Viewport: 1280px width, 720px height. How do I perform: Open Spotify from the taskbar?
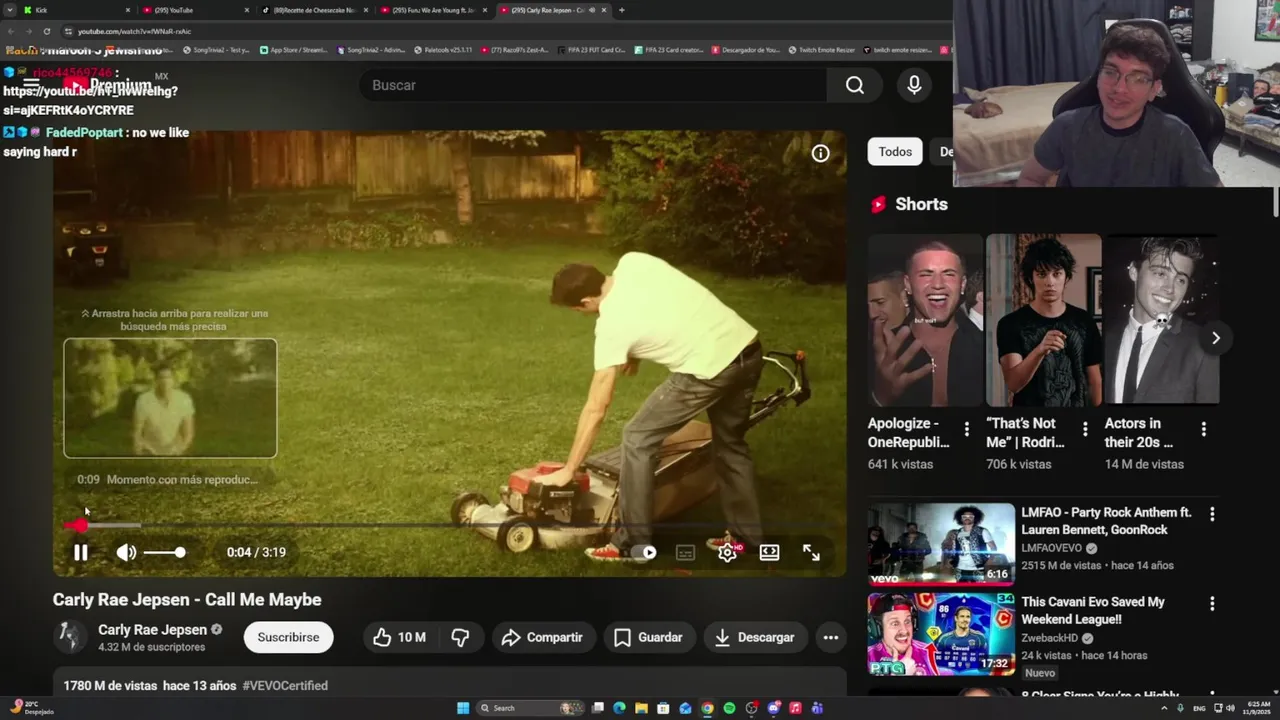coord(729,708)
